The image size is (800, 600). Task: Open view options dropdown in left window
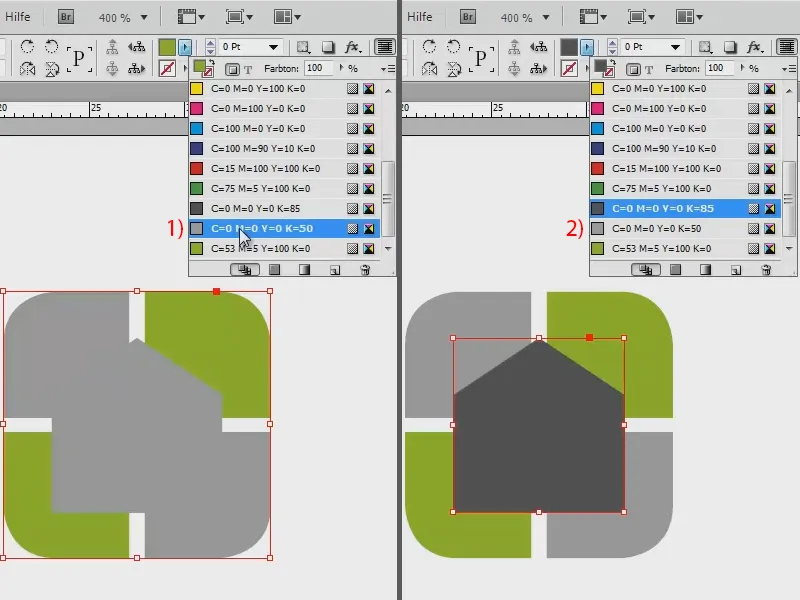191,17
